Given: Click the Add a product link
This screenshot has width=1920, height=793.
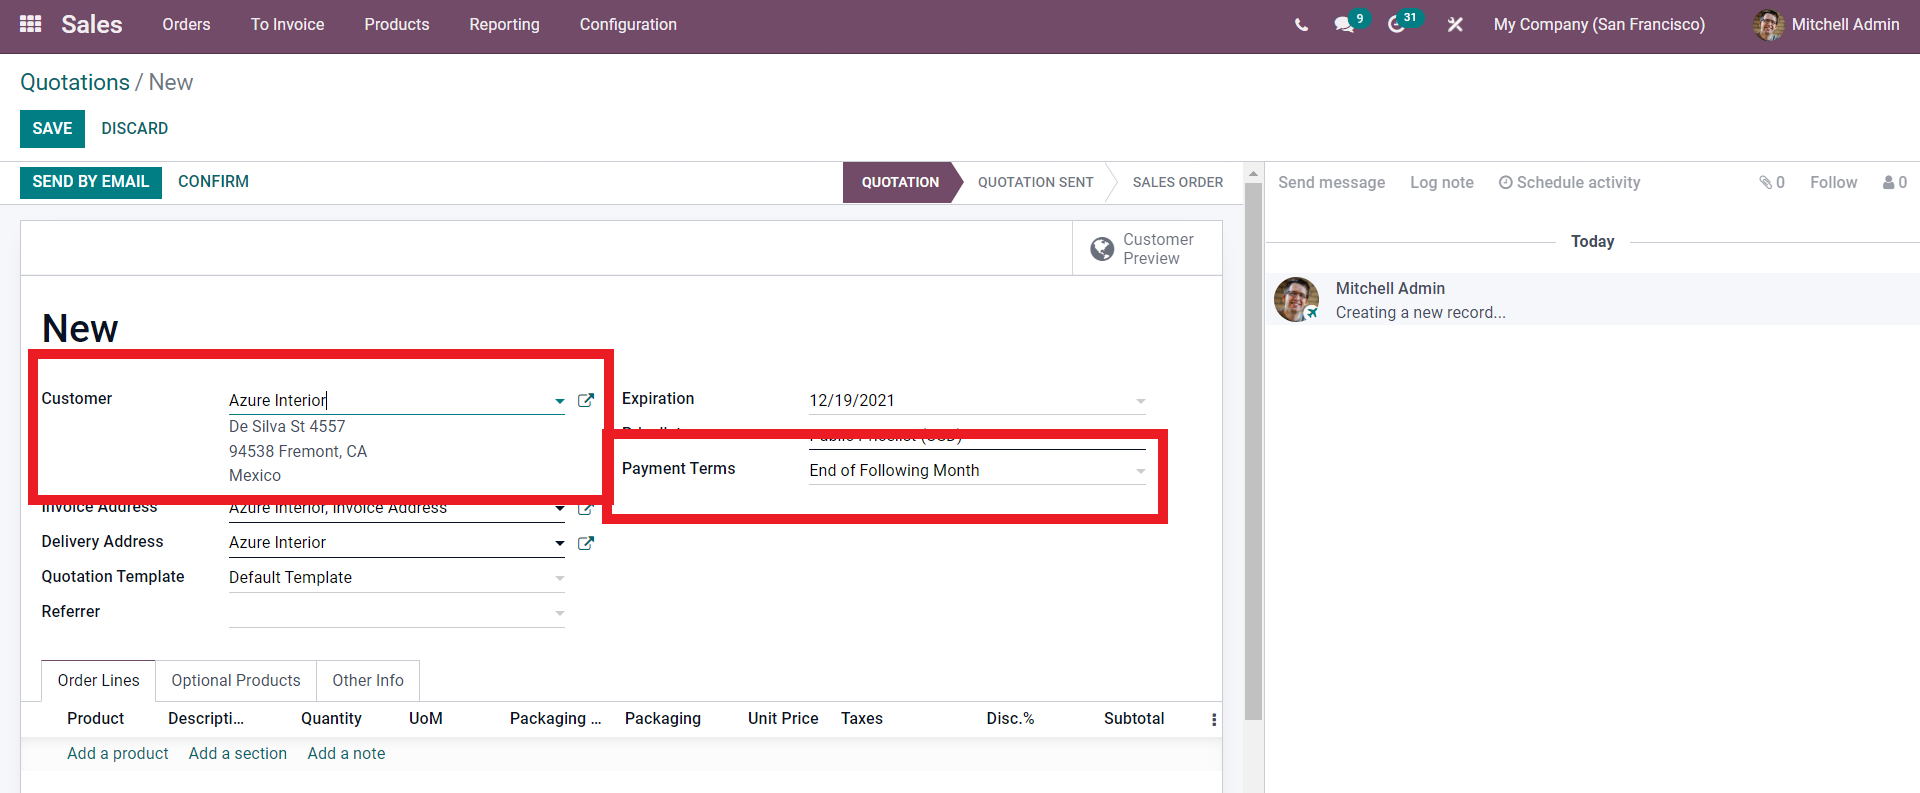Looking at the screenshot, I should [118, 753].
